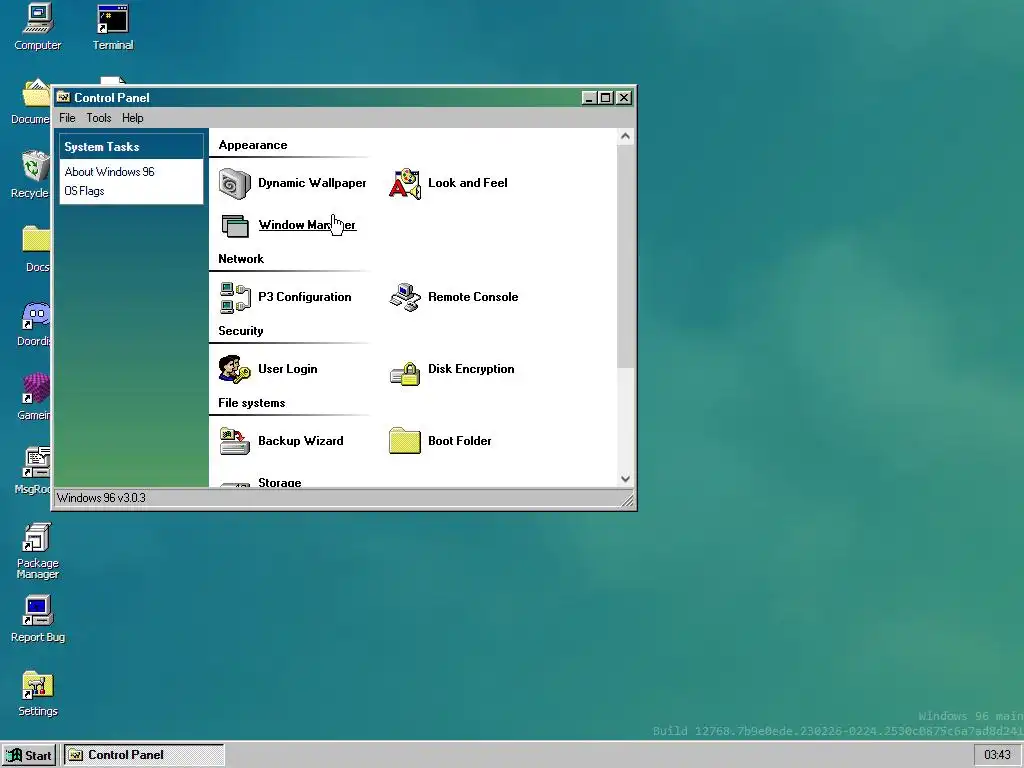Click the Storage item label
Screen dimensions: 1024x768
[280, 483]
